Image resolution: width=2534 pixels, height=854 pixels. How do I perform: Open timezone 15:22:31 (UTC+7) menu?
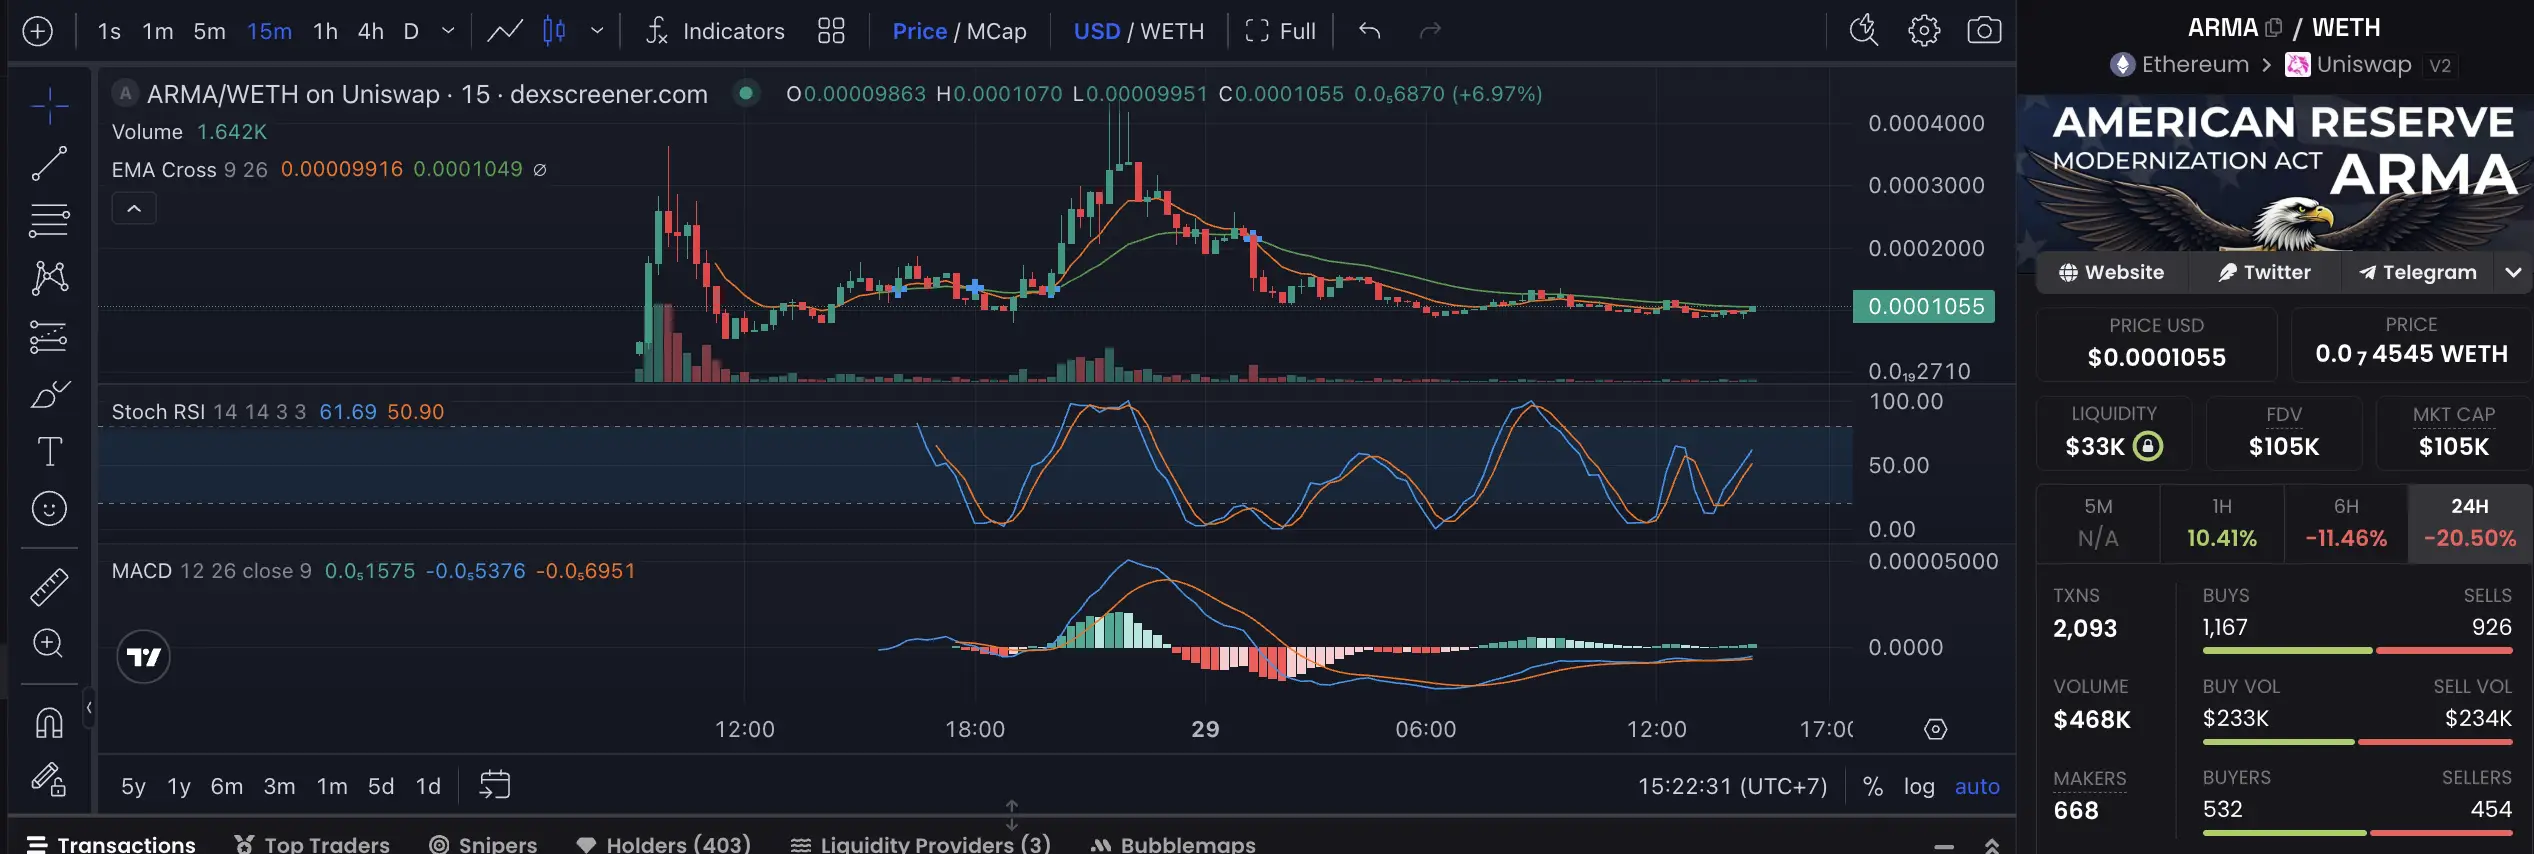click(1732, 787)
